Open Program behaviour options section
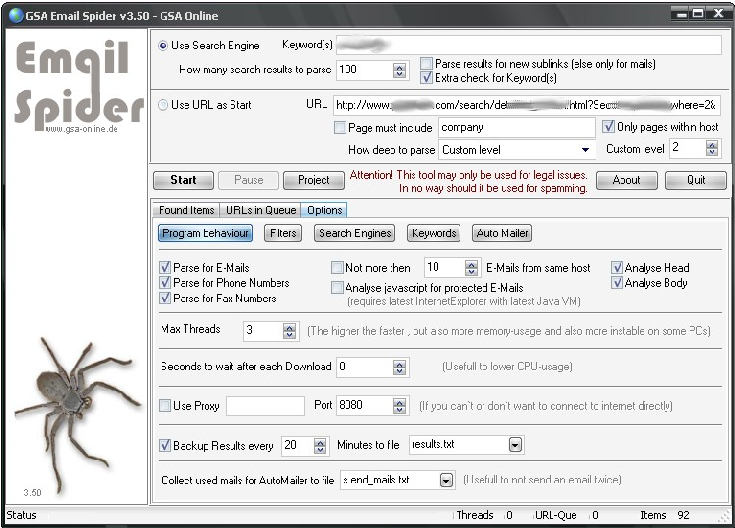The height and width of the screenshot is (528, 735). pos(205,233)
